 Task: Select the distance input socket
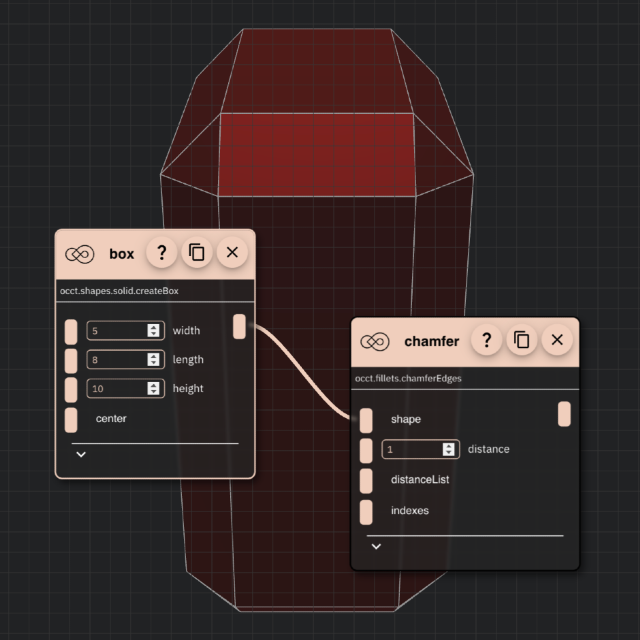(x=366, y=451)
